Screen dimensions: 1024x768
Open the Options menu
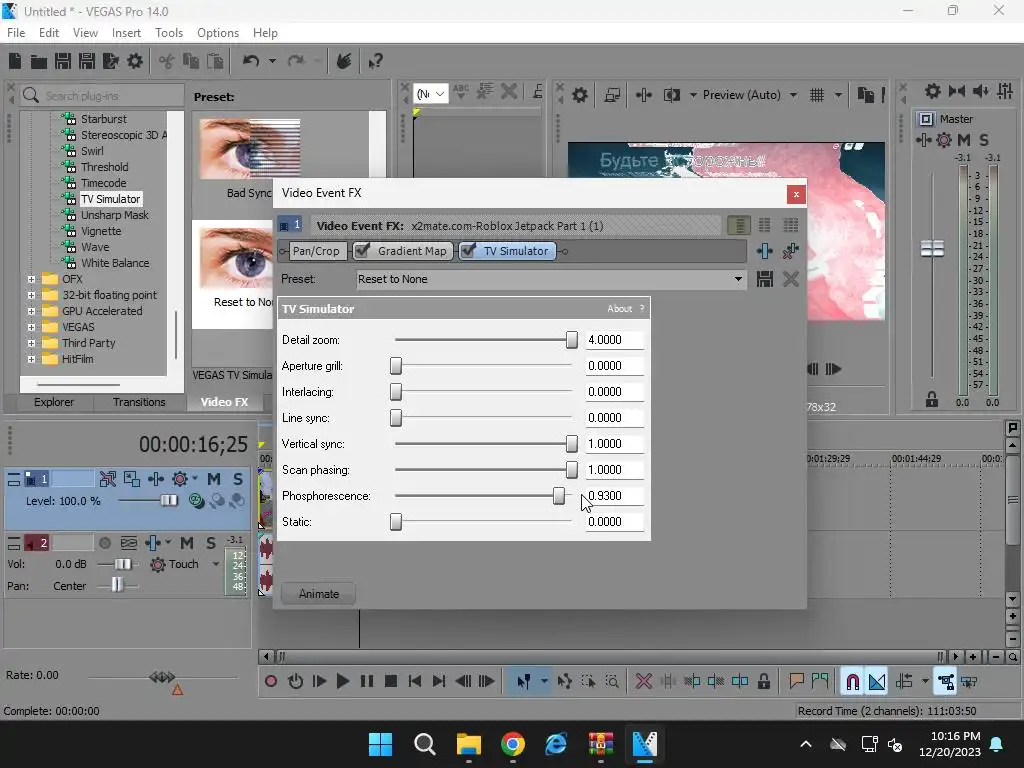[x=217, y=33]
